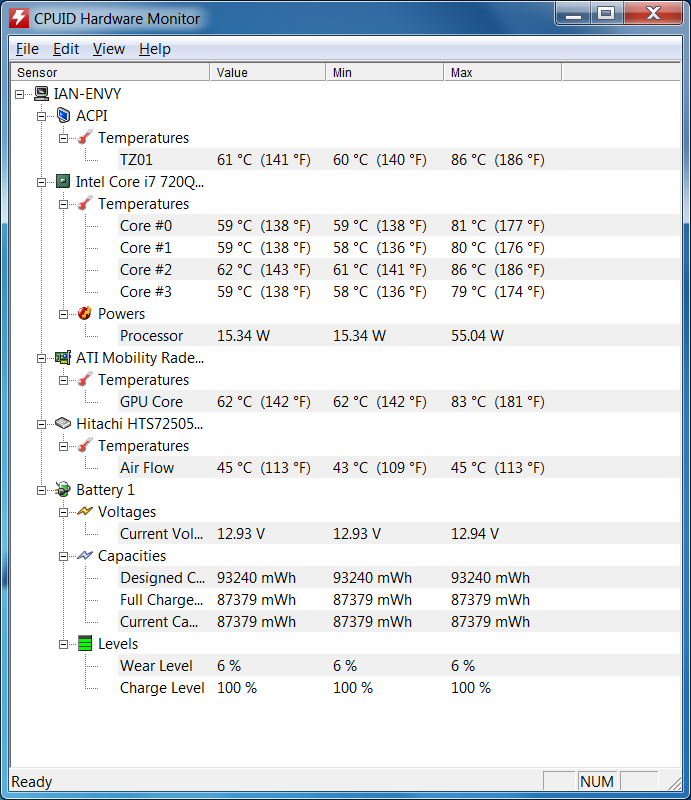This screenshot has width=691, height=800.
Task: Click the Value column header
Action: [x=268, y=72]
